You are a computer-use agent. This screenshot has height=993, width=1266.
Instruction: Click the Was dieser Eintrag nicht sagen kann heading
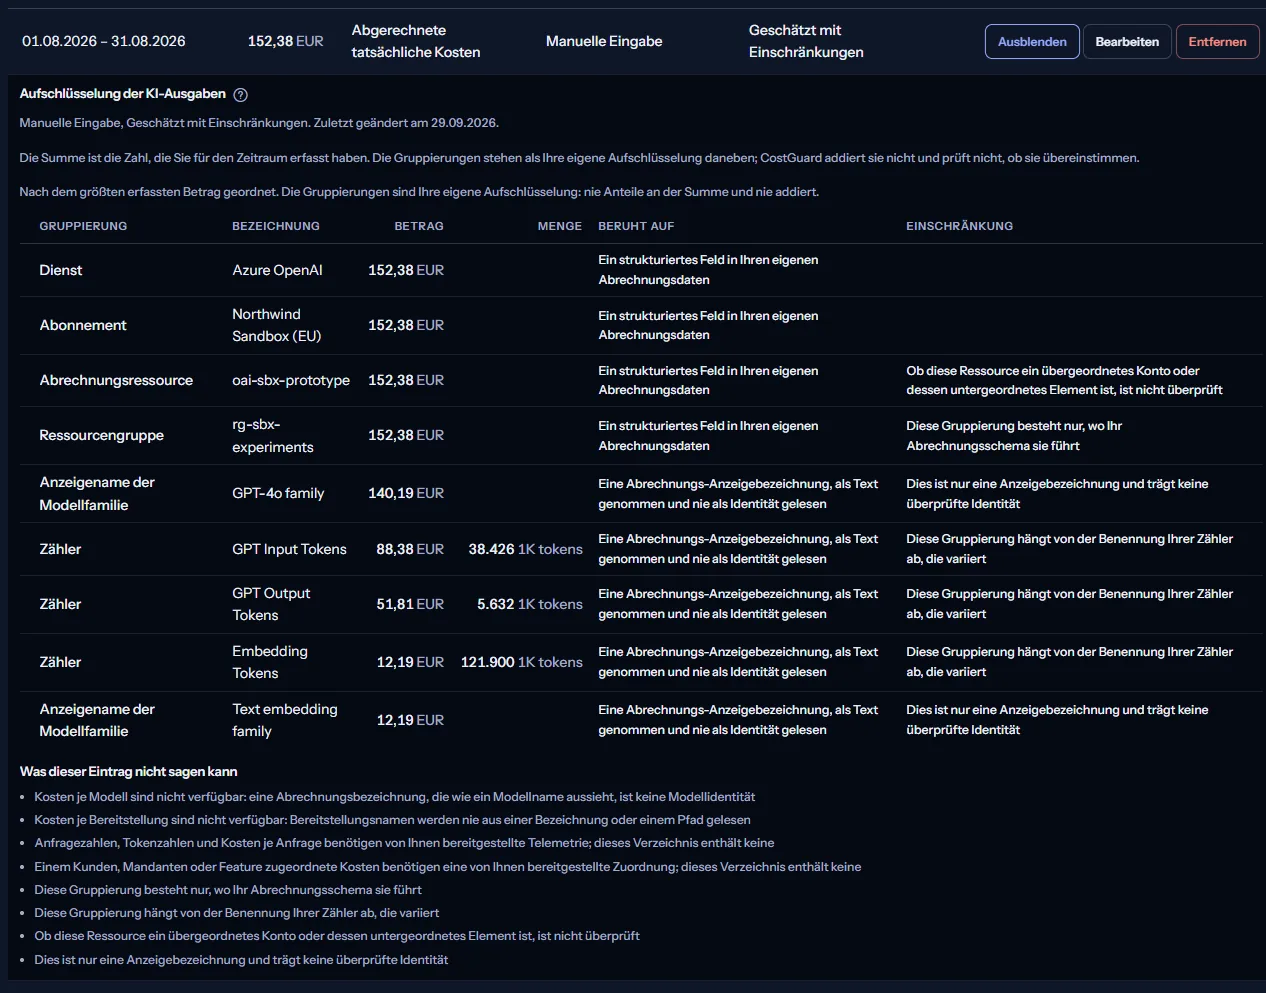point(129,772)
